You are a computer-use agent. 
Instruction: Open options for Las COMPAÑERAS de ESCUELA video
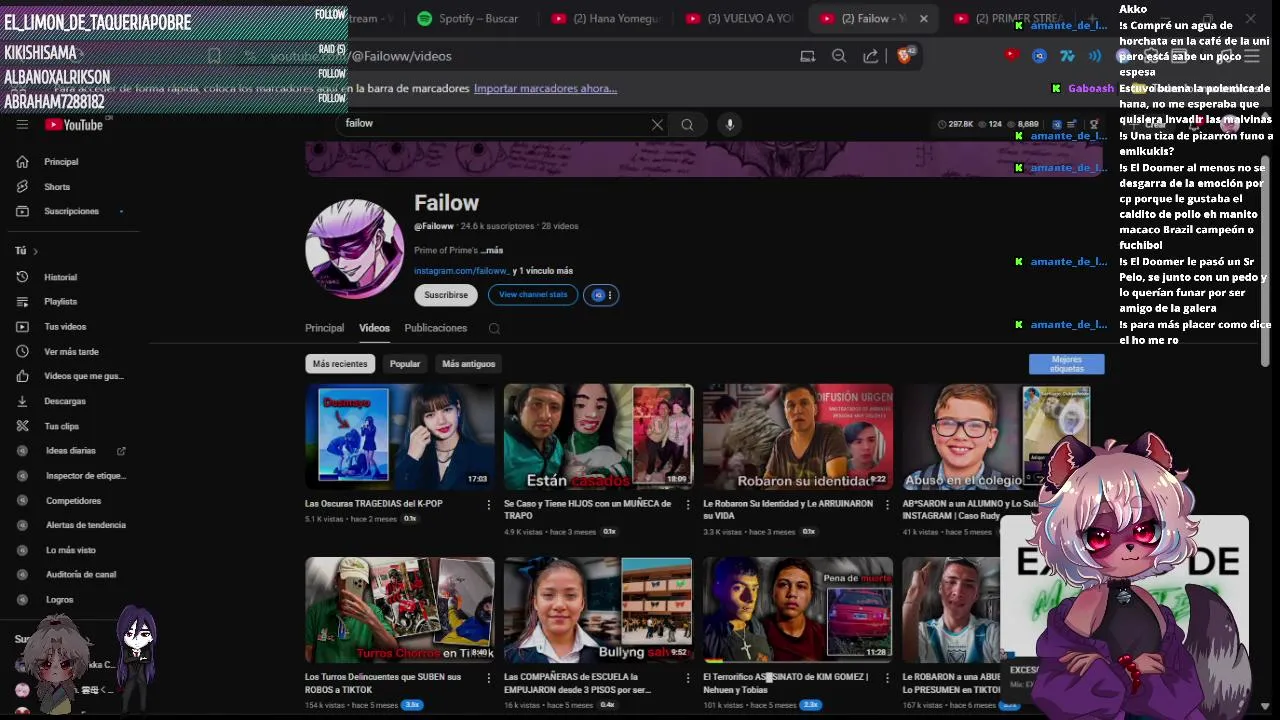click(687, 678)
